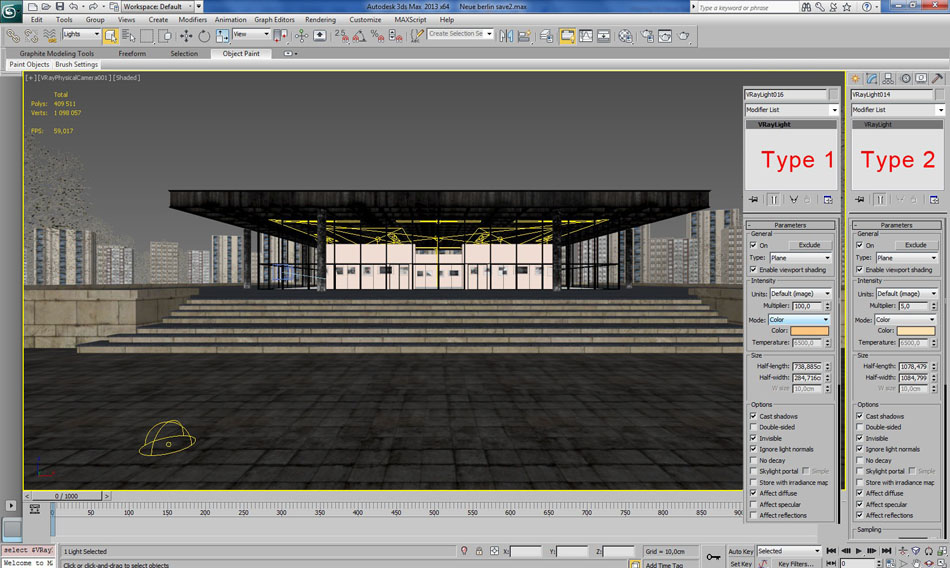The height and width of the screenshot is (568, 950).
Task: Select the Move tool in main toolbar
Action: click(187, 35)
